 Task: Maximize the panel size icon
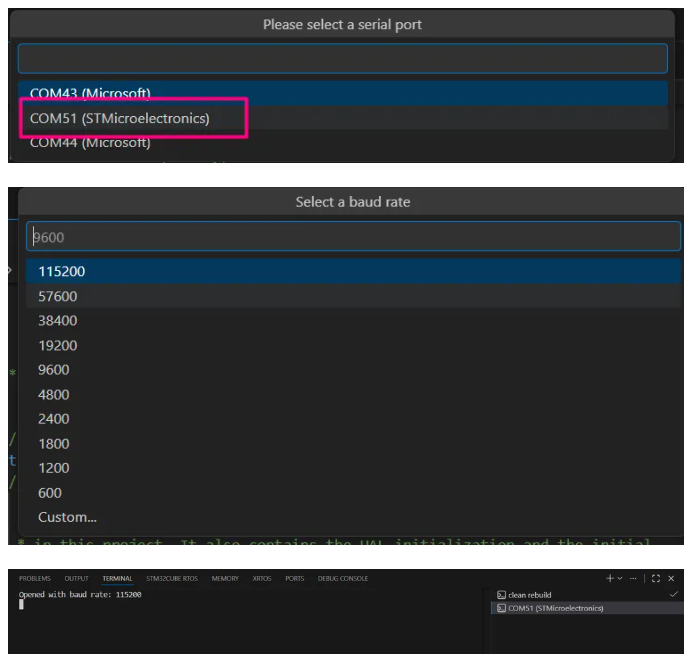(x=656, y=578)
